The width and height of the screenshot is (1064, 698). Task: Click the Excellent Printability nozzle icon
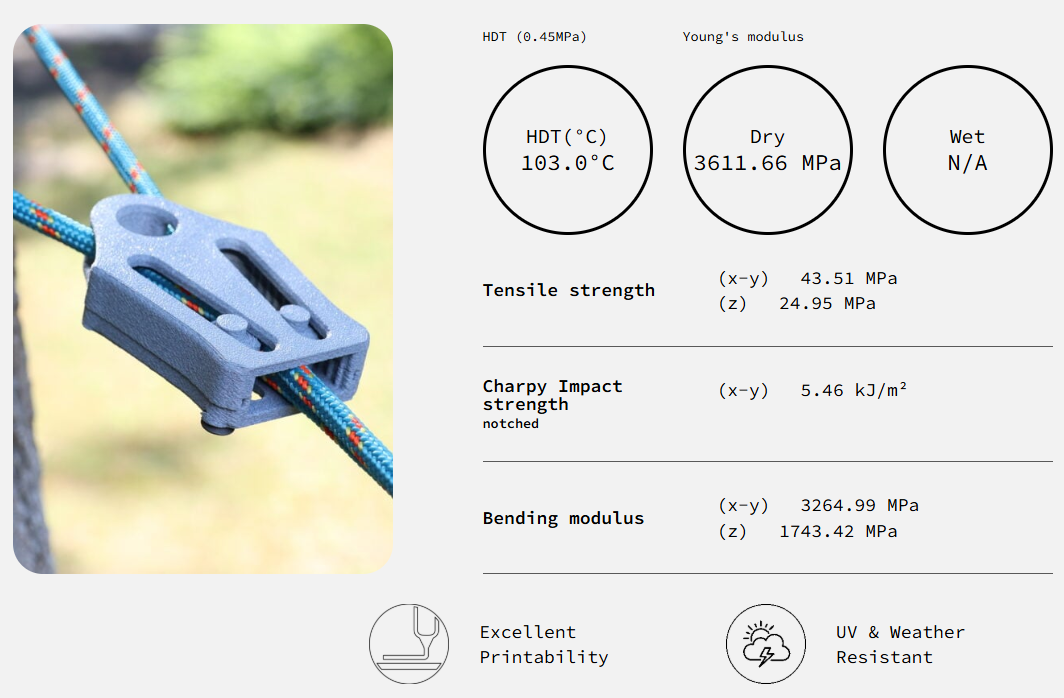click(409, 643)
